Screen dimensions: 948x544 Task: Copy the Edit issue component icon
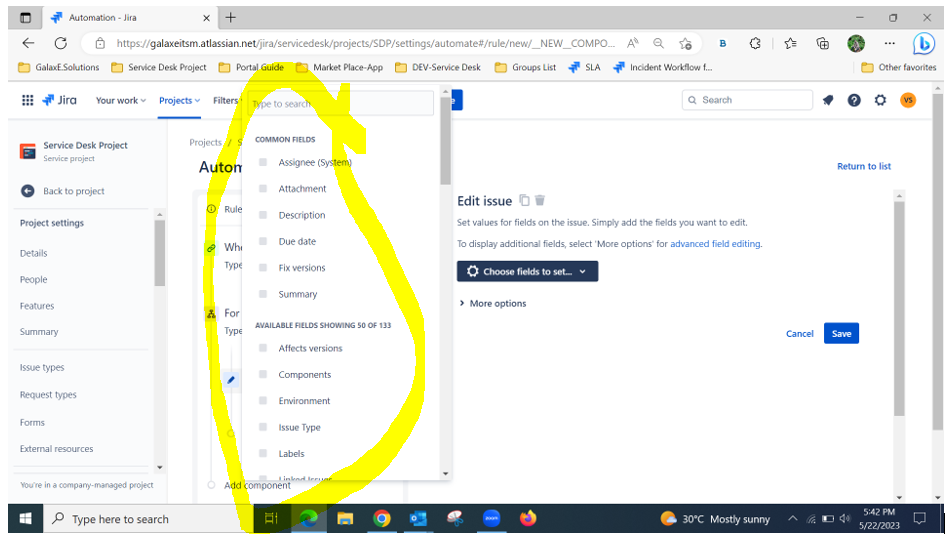coord(525,200)
